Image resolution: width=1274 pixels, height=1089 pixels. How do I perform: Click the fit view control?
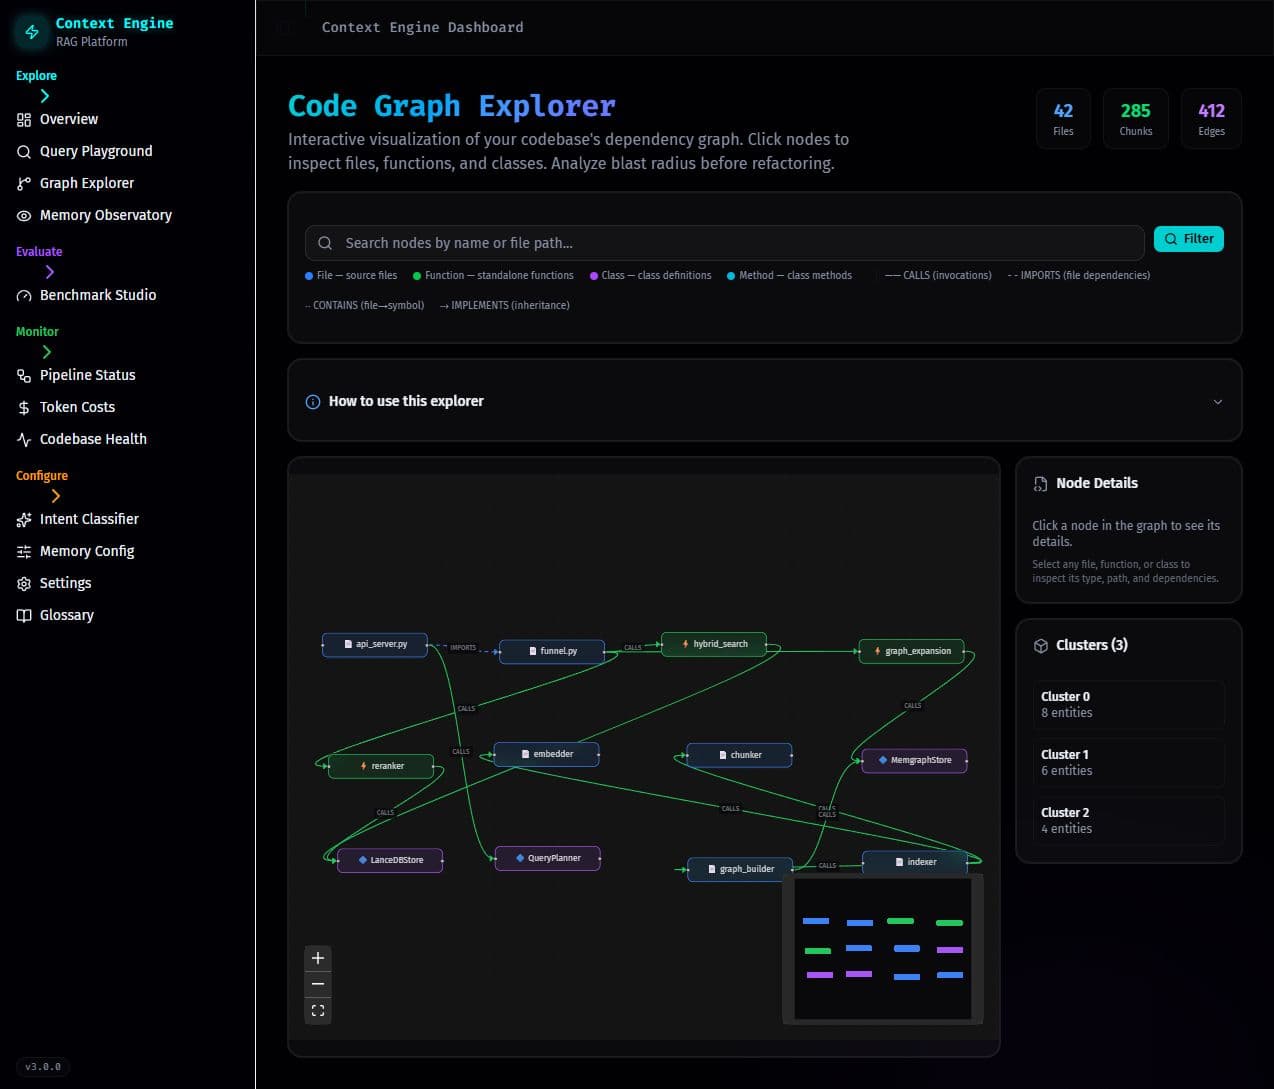(x=318, y=1011)
